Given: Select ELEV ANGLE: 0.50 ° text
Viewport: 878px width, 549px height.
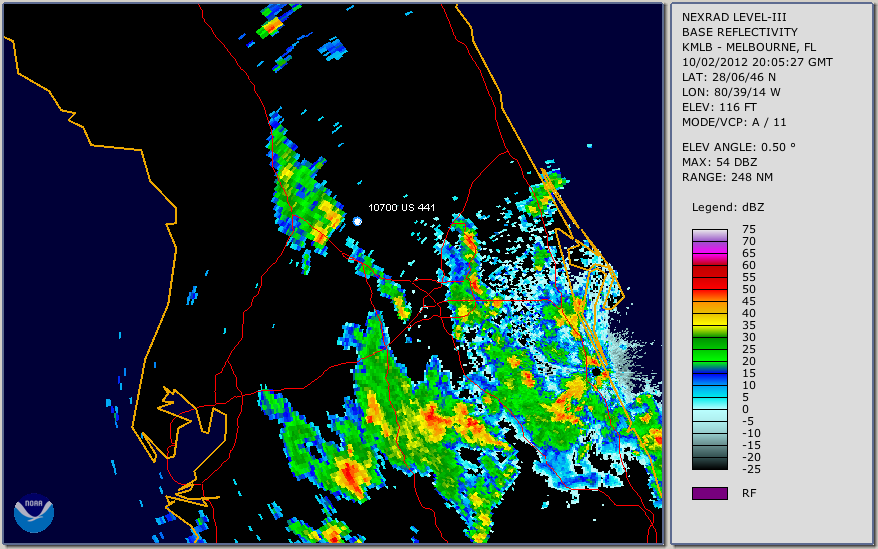Looking at the screenshot, I should click(739, 147).
